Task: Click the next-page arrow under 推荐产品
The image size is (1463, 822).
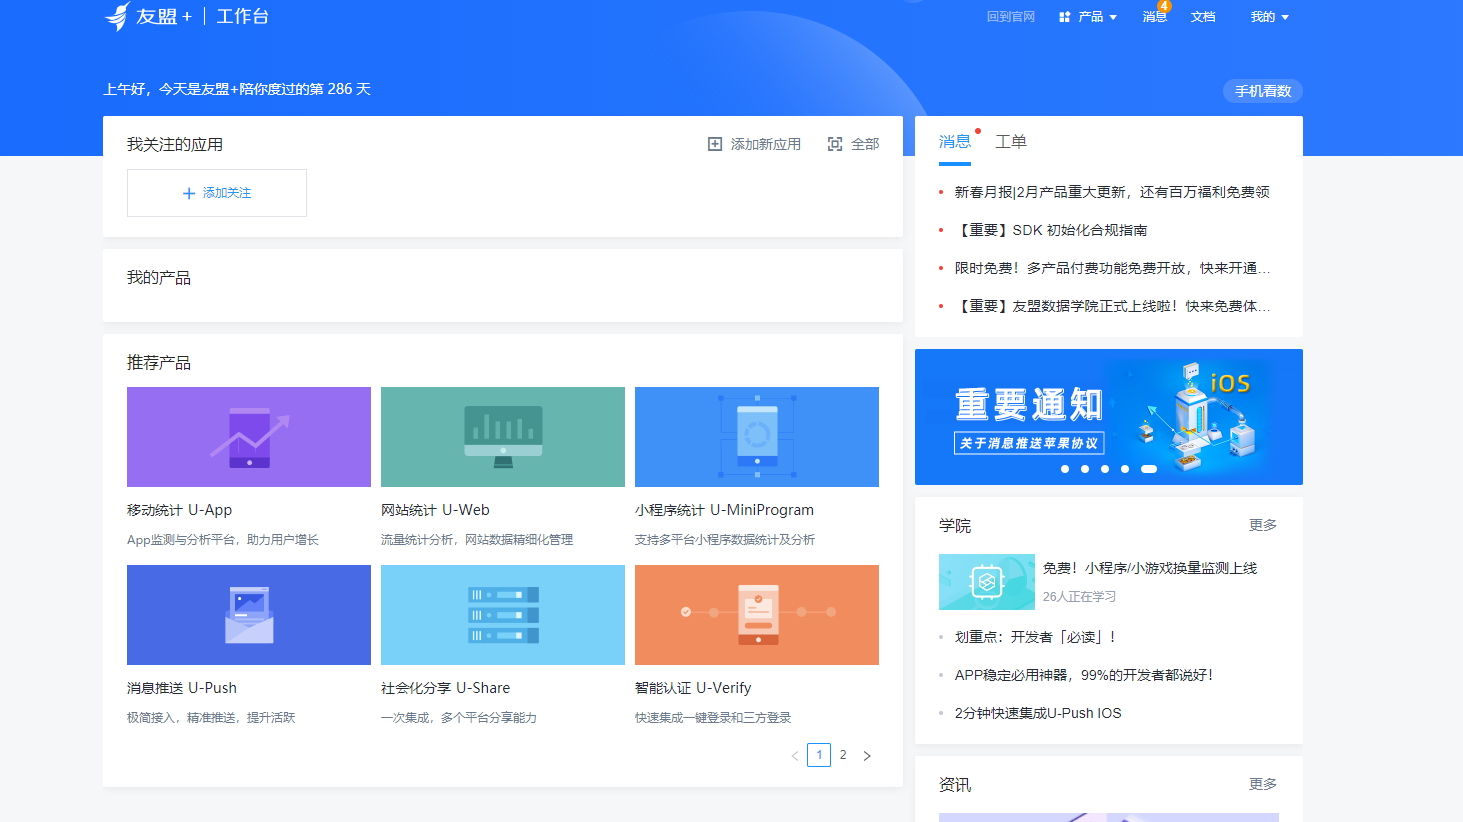Action: [866, 755]
